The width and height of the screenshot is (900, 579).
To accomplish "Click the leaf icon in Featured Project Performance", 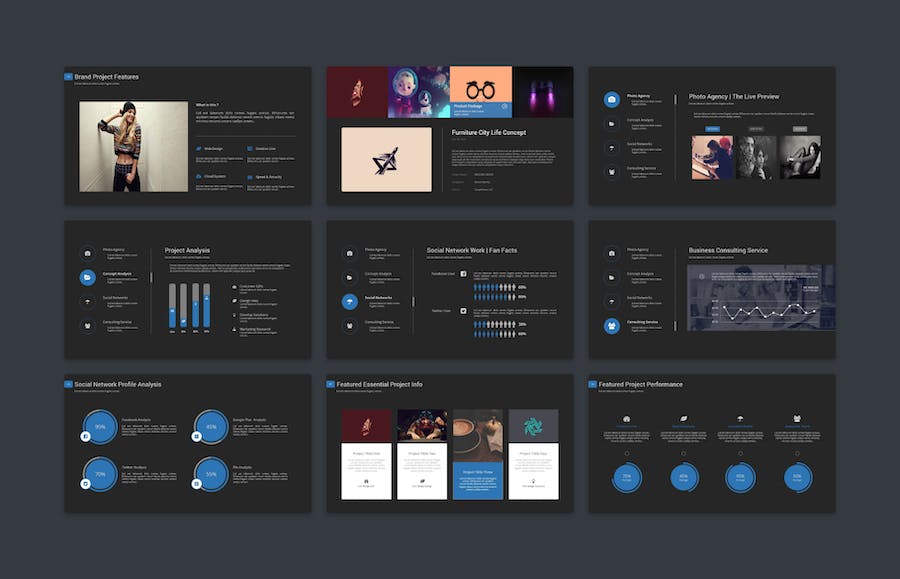I will point(684,419).
